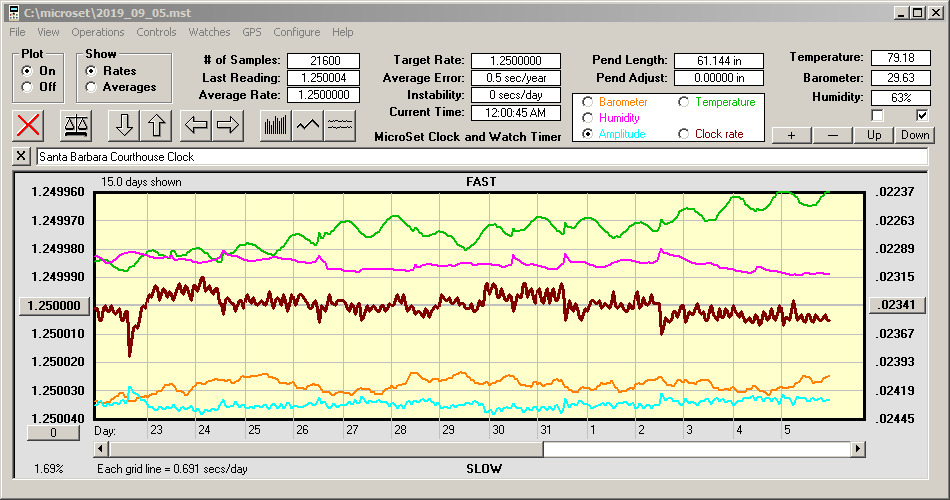Click the '15.0 days shown' text
Screen dimensions: 950x500
coord(141,182)
